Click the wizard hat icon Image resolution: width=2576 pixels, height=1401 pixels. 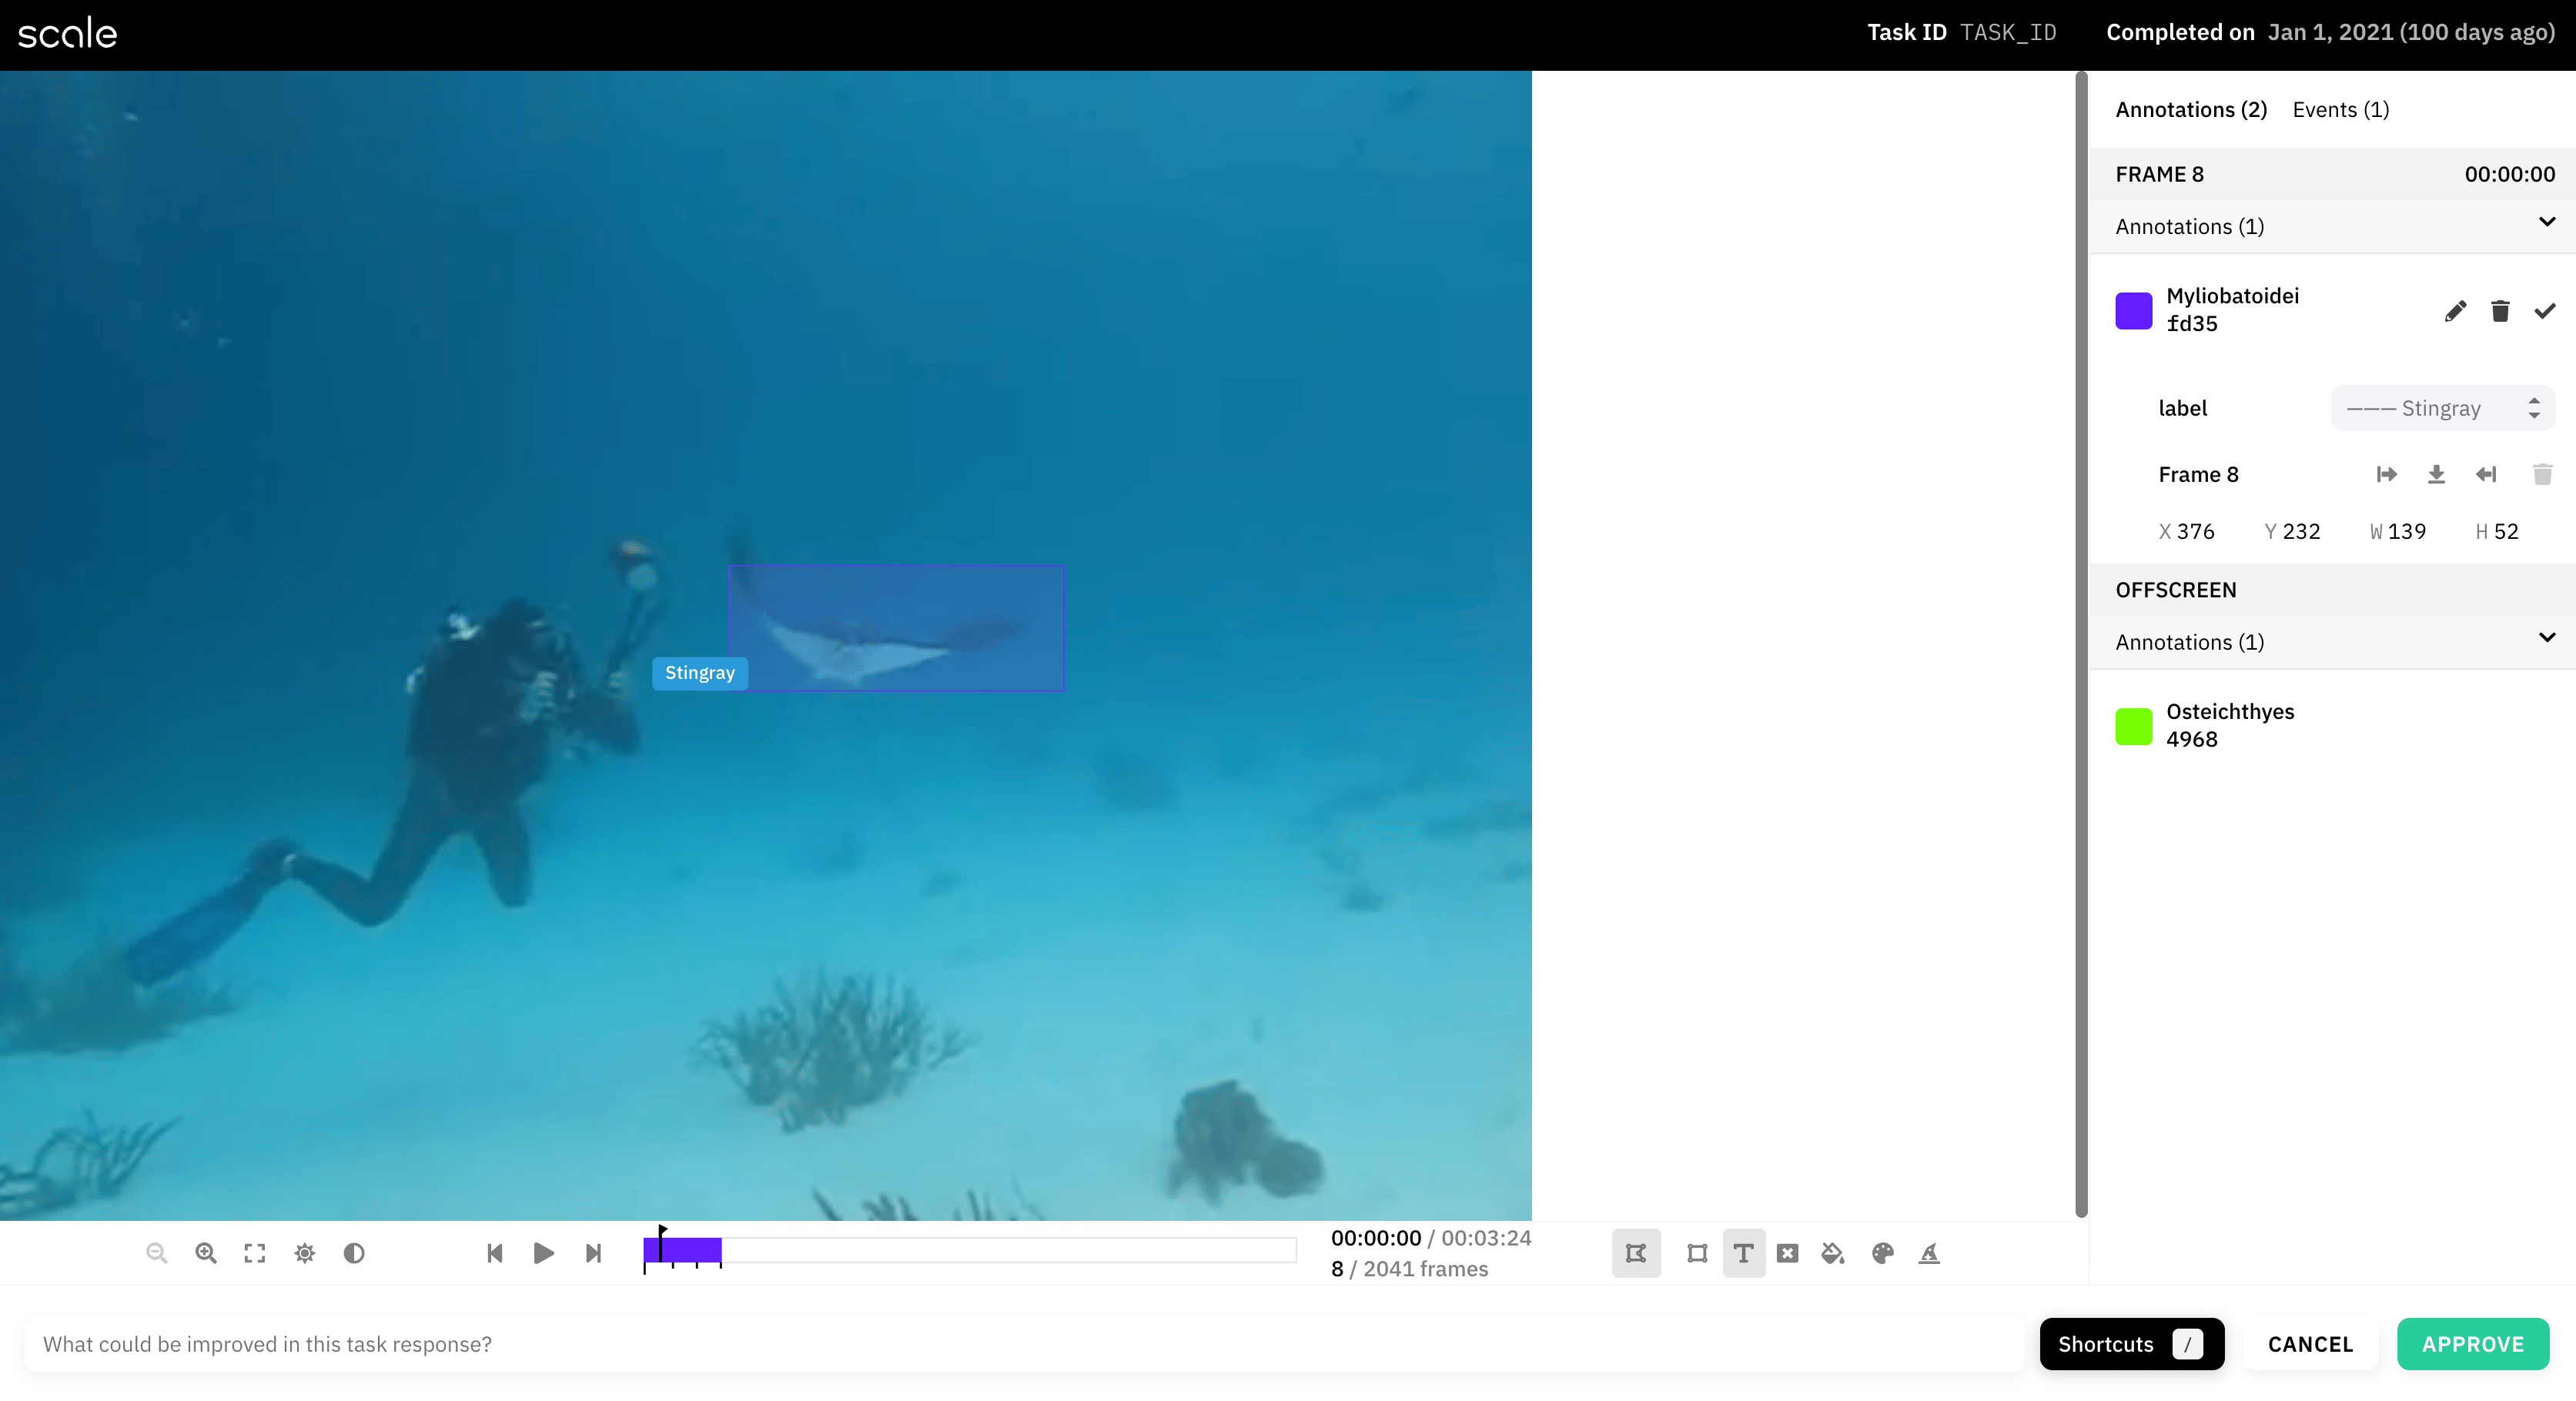tap(1929, 1253)
